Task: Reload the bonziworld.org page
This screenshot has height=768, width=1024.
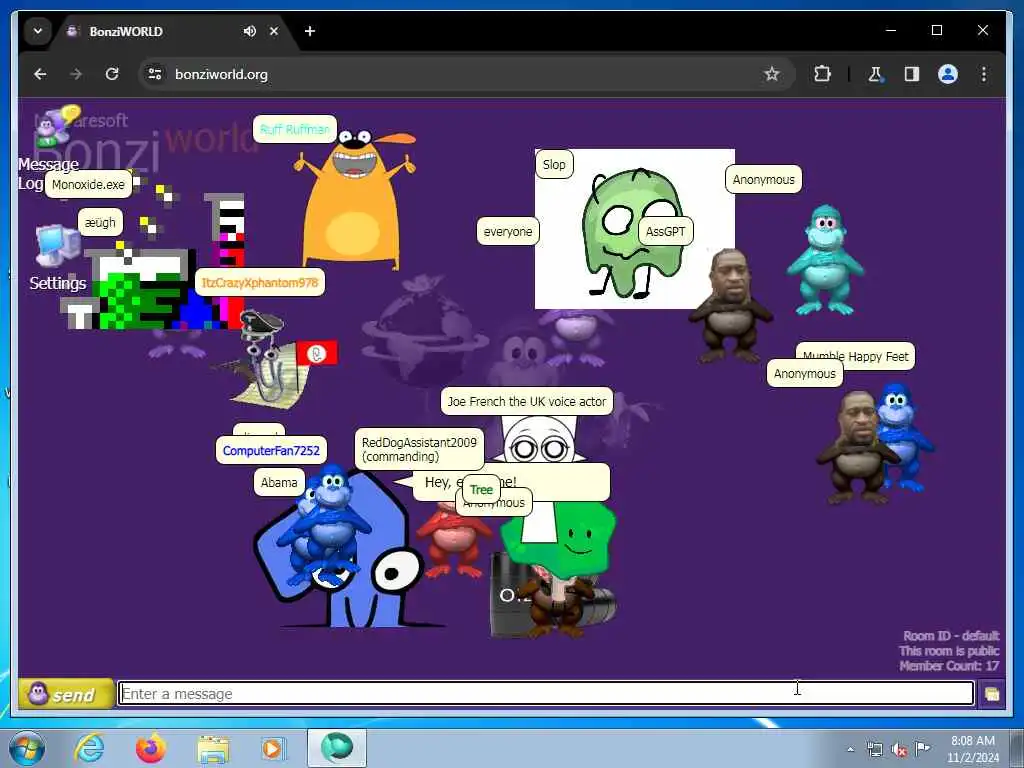Action: [x=112, y=74]
